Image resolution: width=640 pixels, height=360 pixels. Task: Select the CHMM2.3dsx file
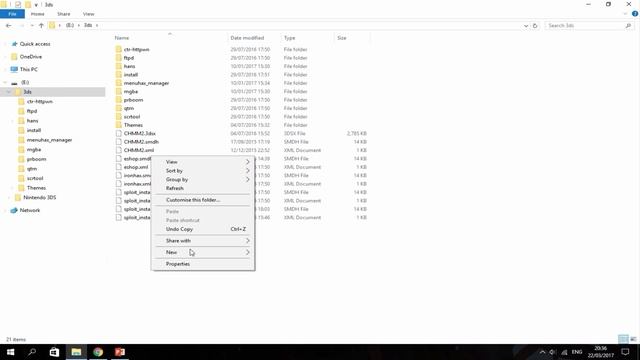[x=140, y=133]
